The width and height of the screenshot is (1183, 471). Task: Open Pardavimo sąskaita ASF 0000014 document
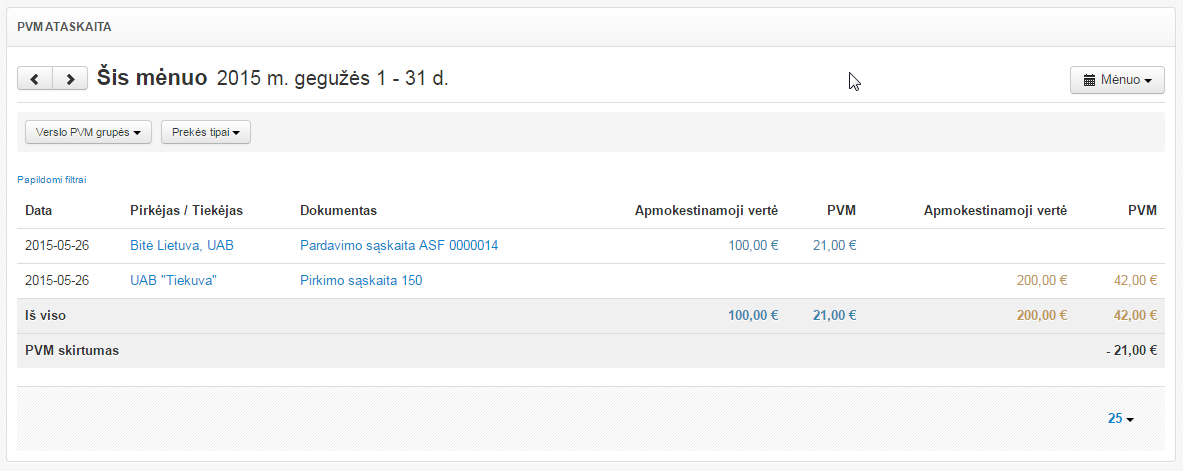click(399, 245)
